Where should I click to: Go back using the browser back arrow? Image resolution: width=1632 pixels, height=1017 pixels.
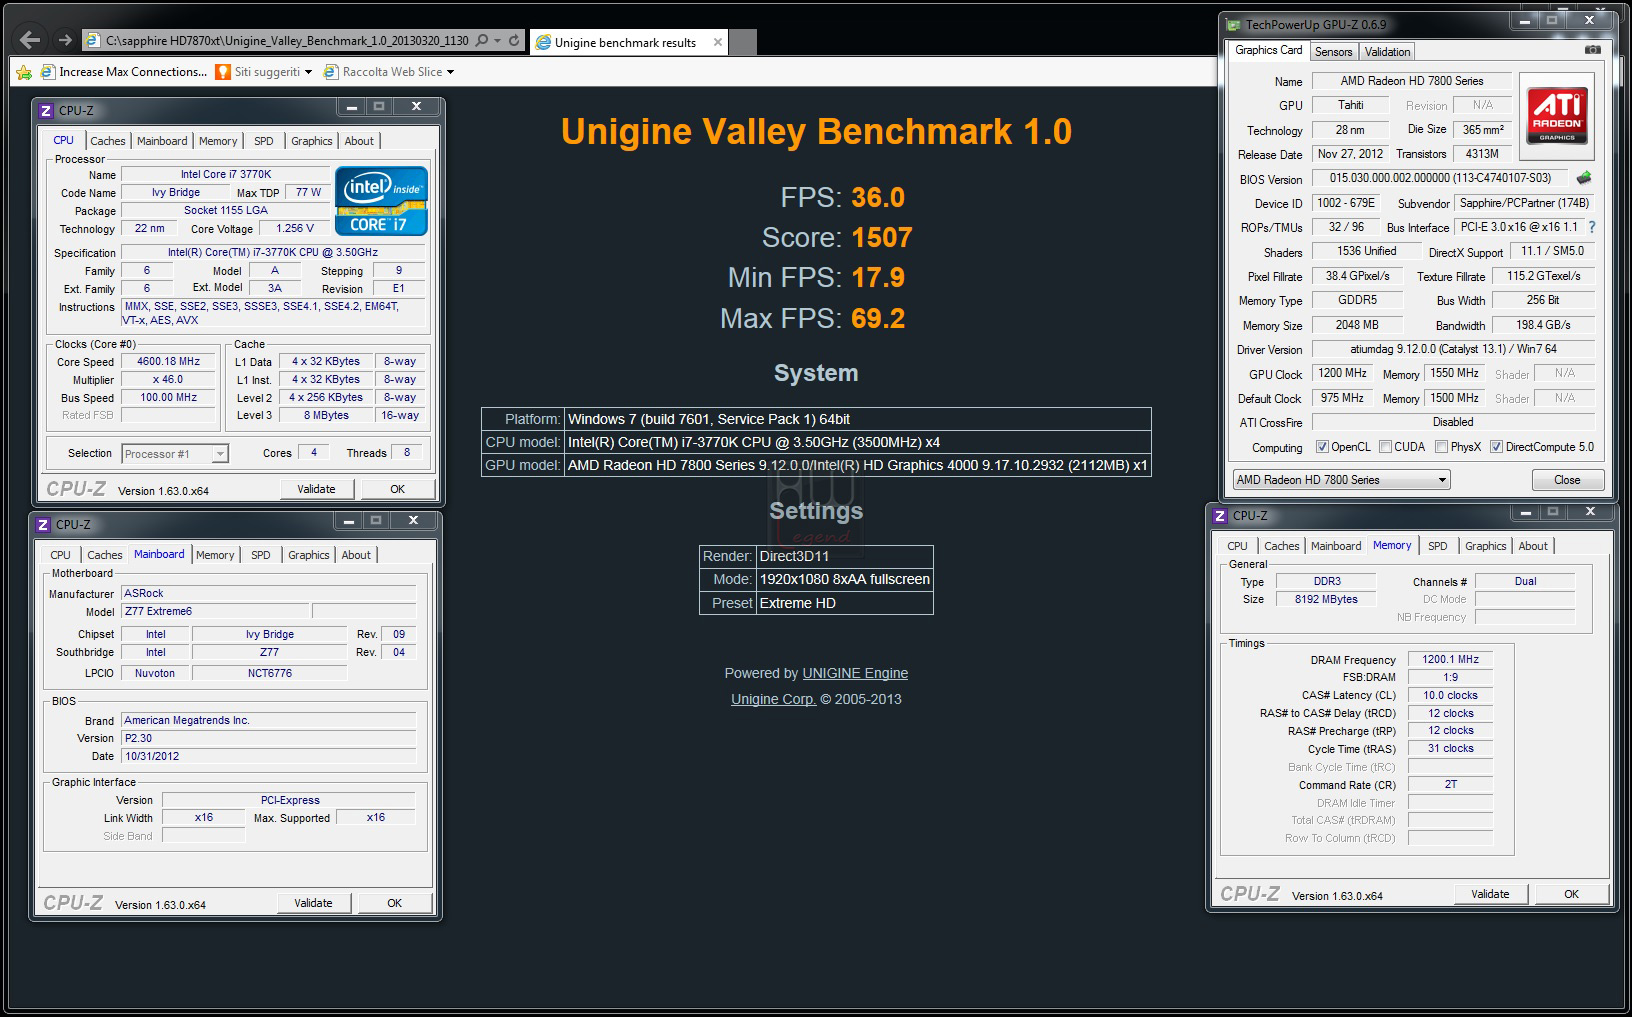(30, 40)
